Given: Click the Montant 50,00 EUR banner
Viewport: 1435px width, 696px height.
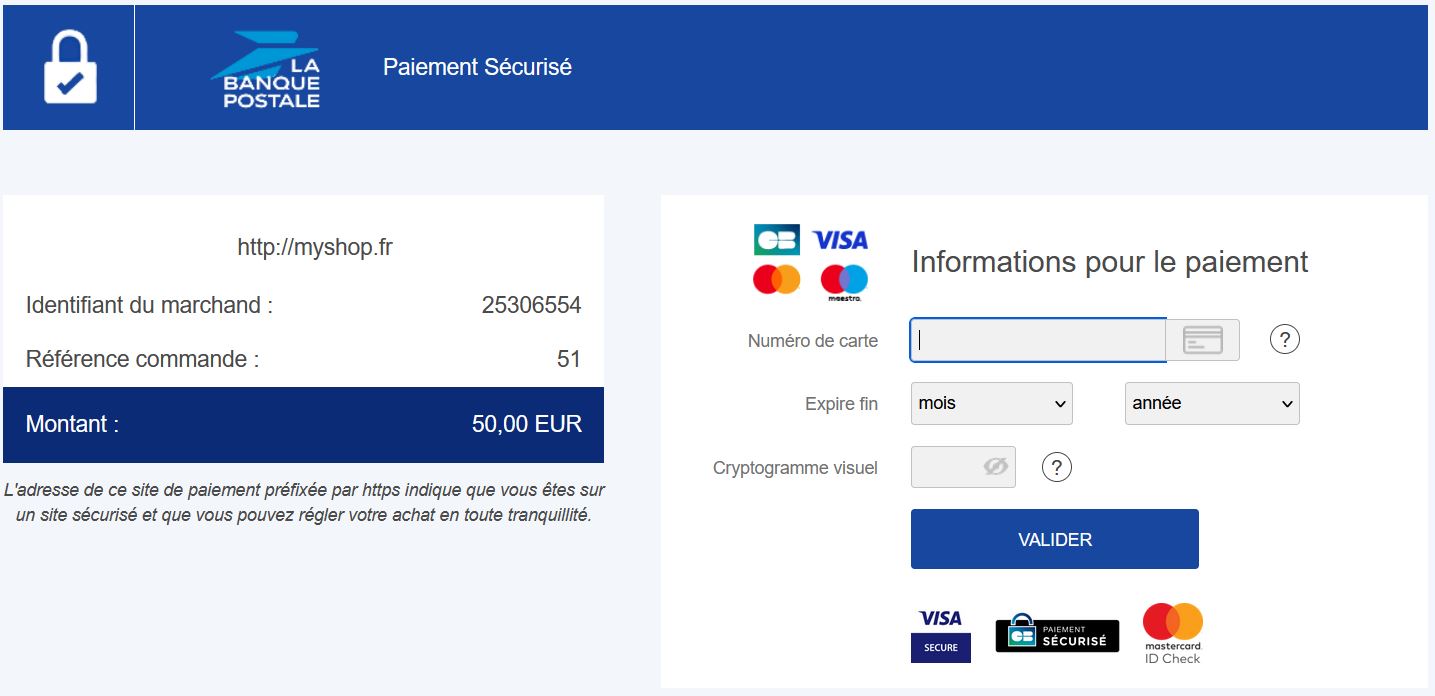Looking at the screenshot, I should (304, 424).
